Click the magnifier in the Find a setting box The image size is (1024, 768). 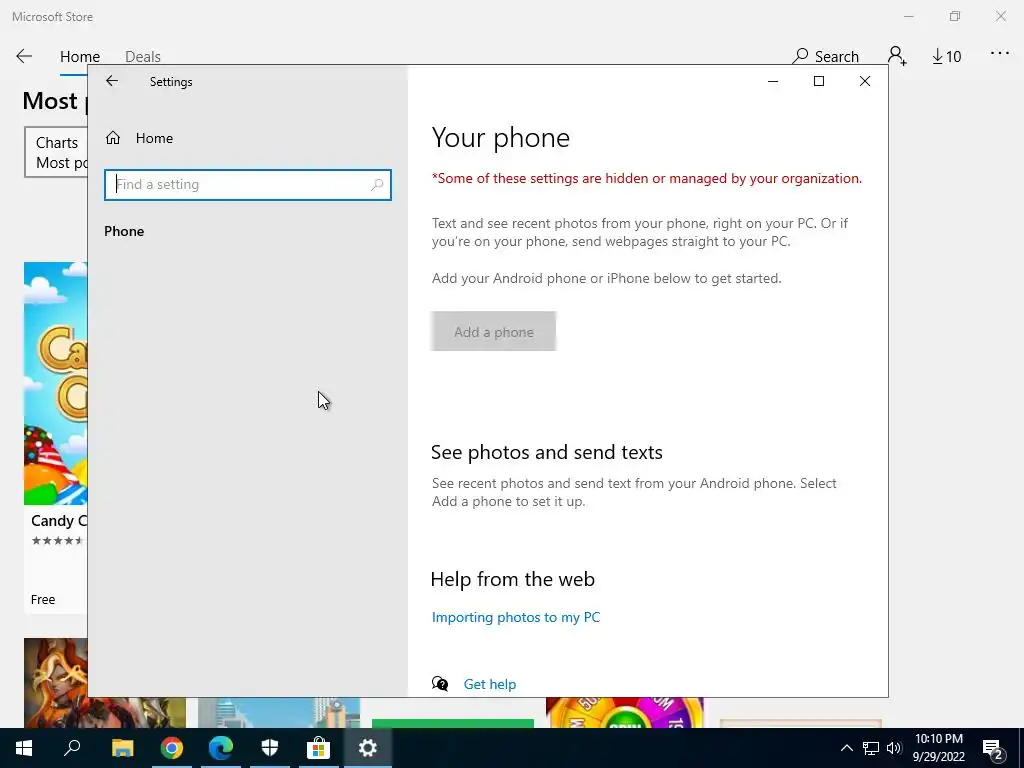(377, 185)
